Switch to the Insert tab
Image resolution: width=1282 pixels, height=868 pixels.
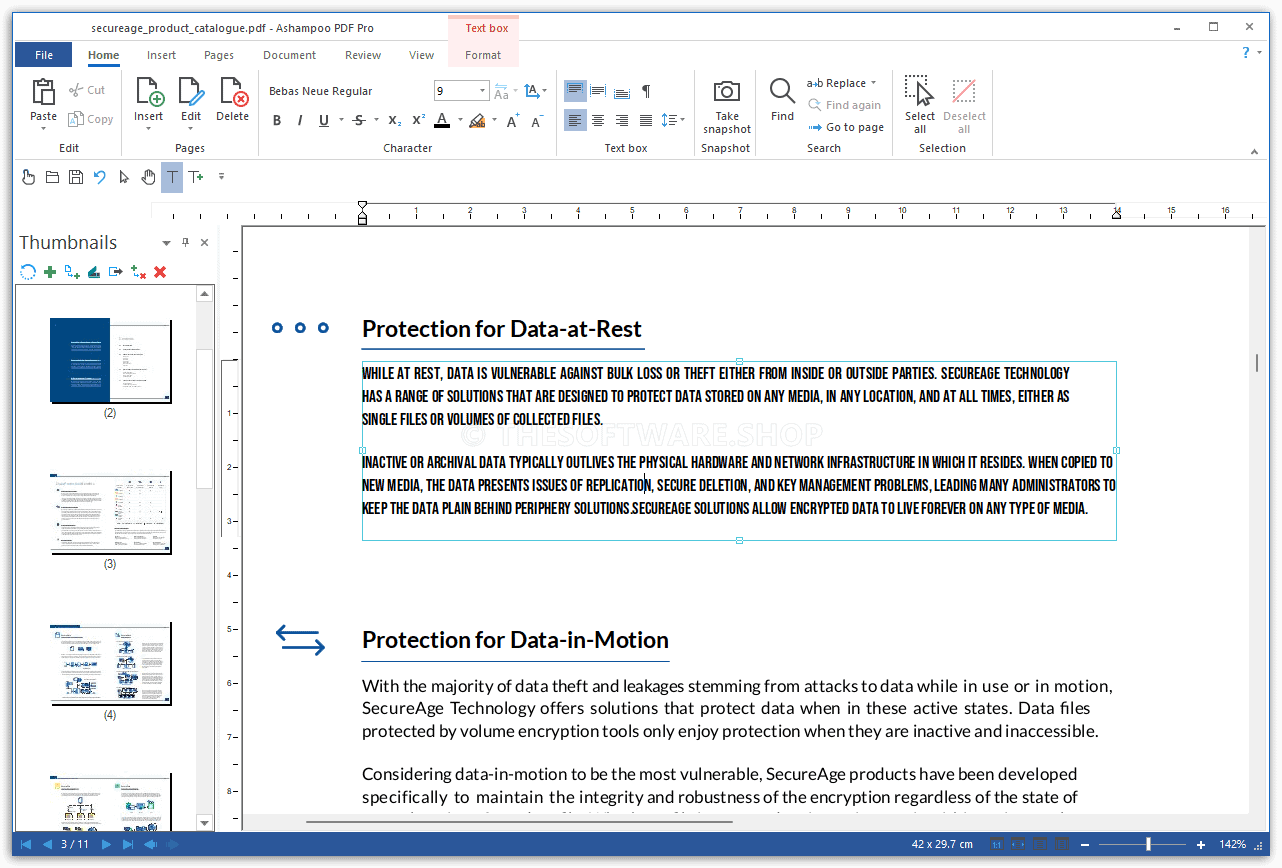pos(162,55)
